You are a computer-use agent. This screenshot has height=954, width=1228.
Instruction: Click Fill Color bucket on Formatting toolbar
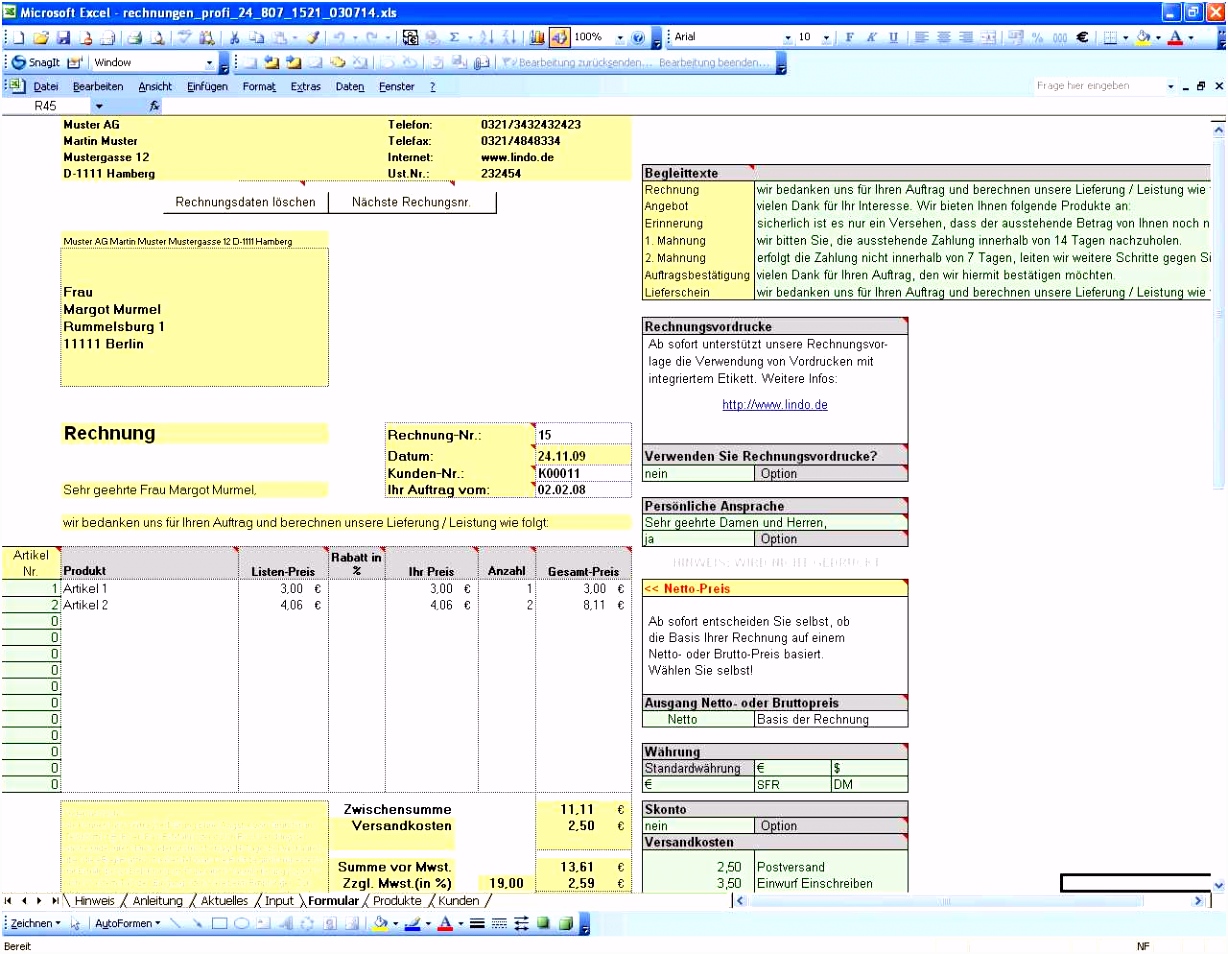tap(1143, 38)
